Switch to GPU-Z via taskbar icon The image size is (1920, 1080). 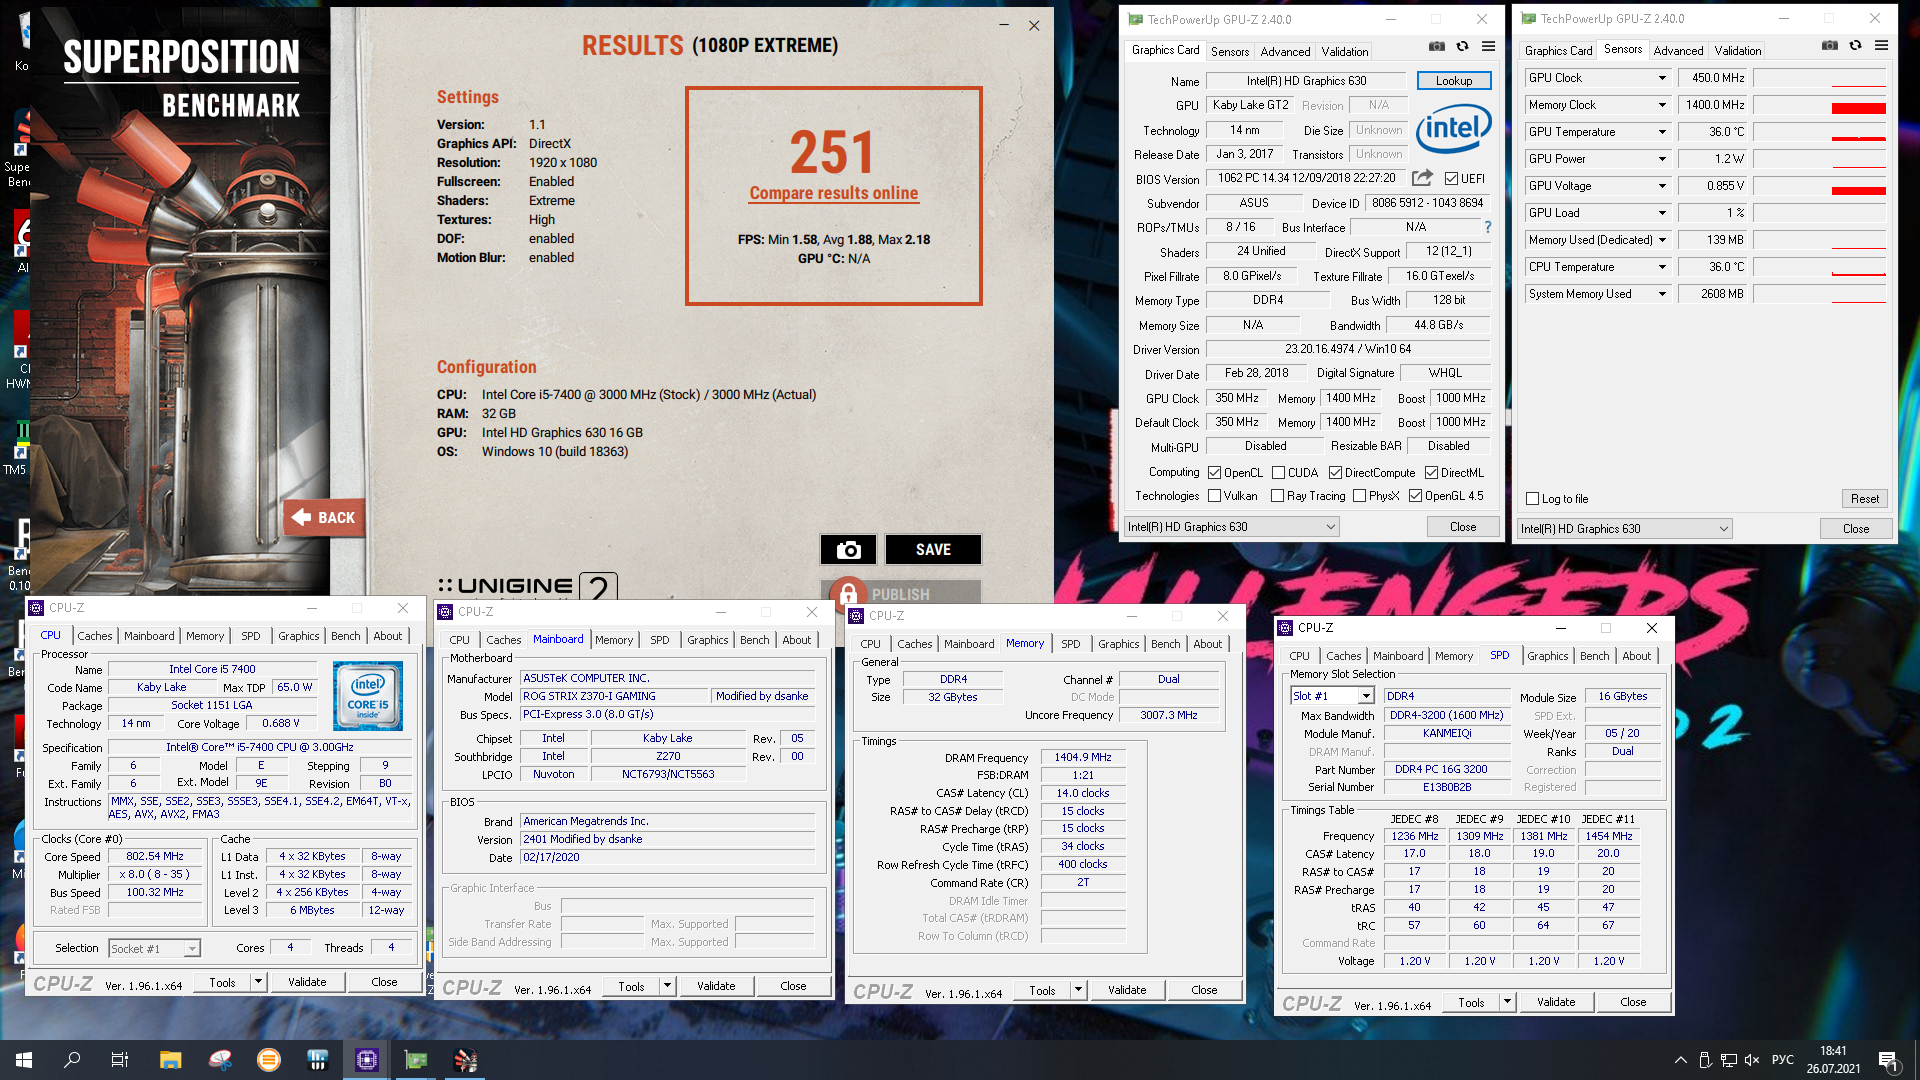pos(416,1060)
